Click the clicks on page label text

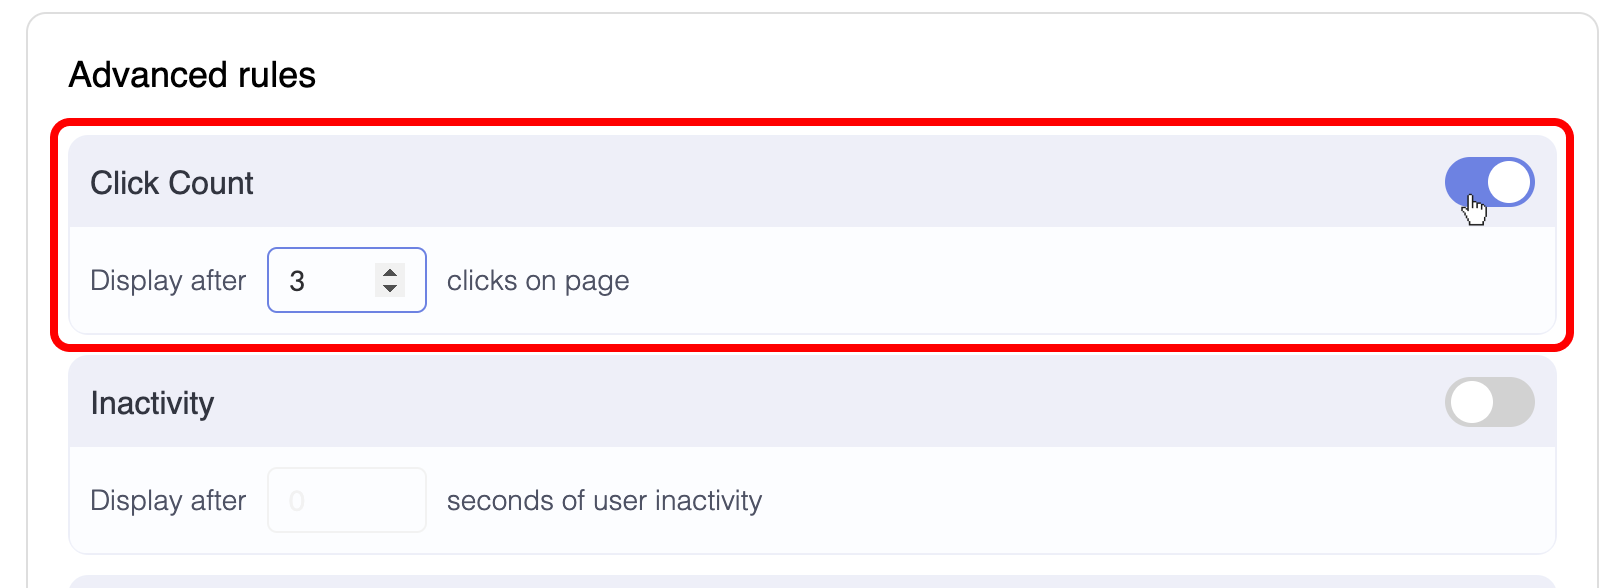(538, 280)
